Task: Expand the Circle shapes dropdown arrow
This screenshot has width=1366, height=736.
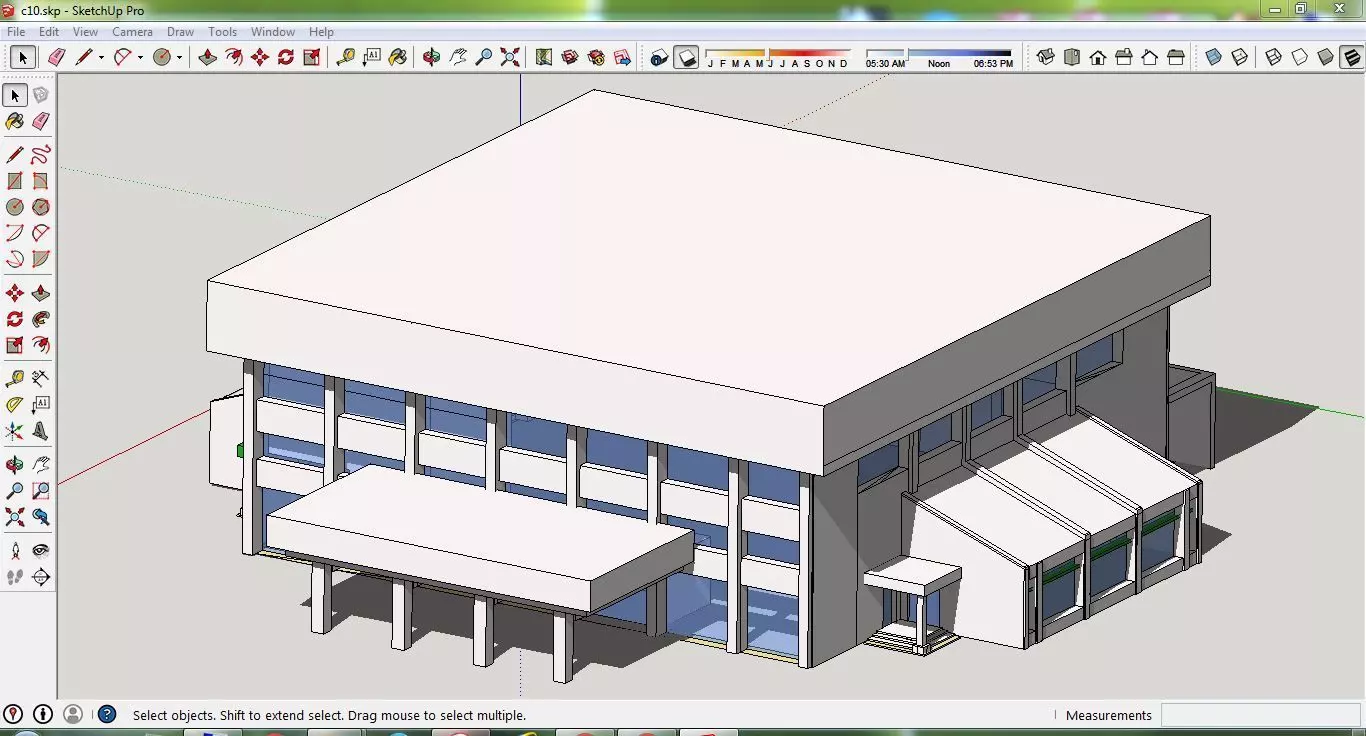Action: 179,58
